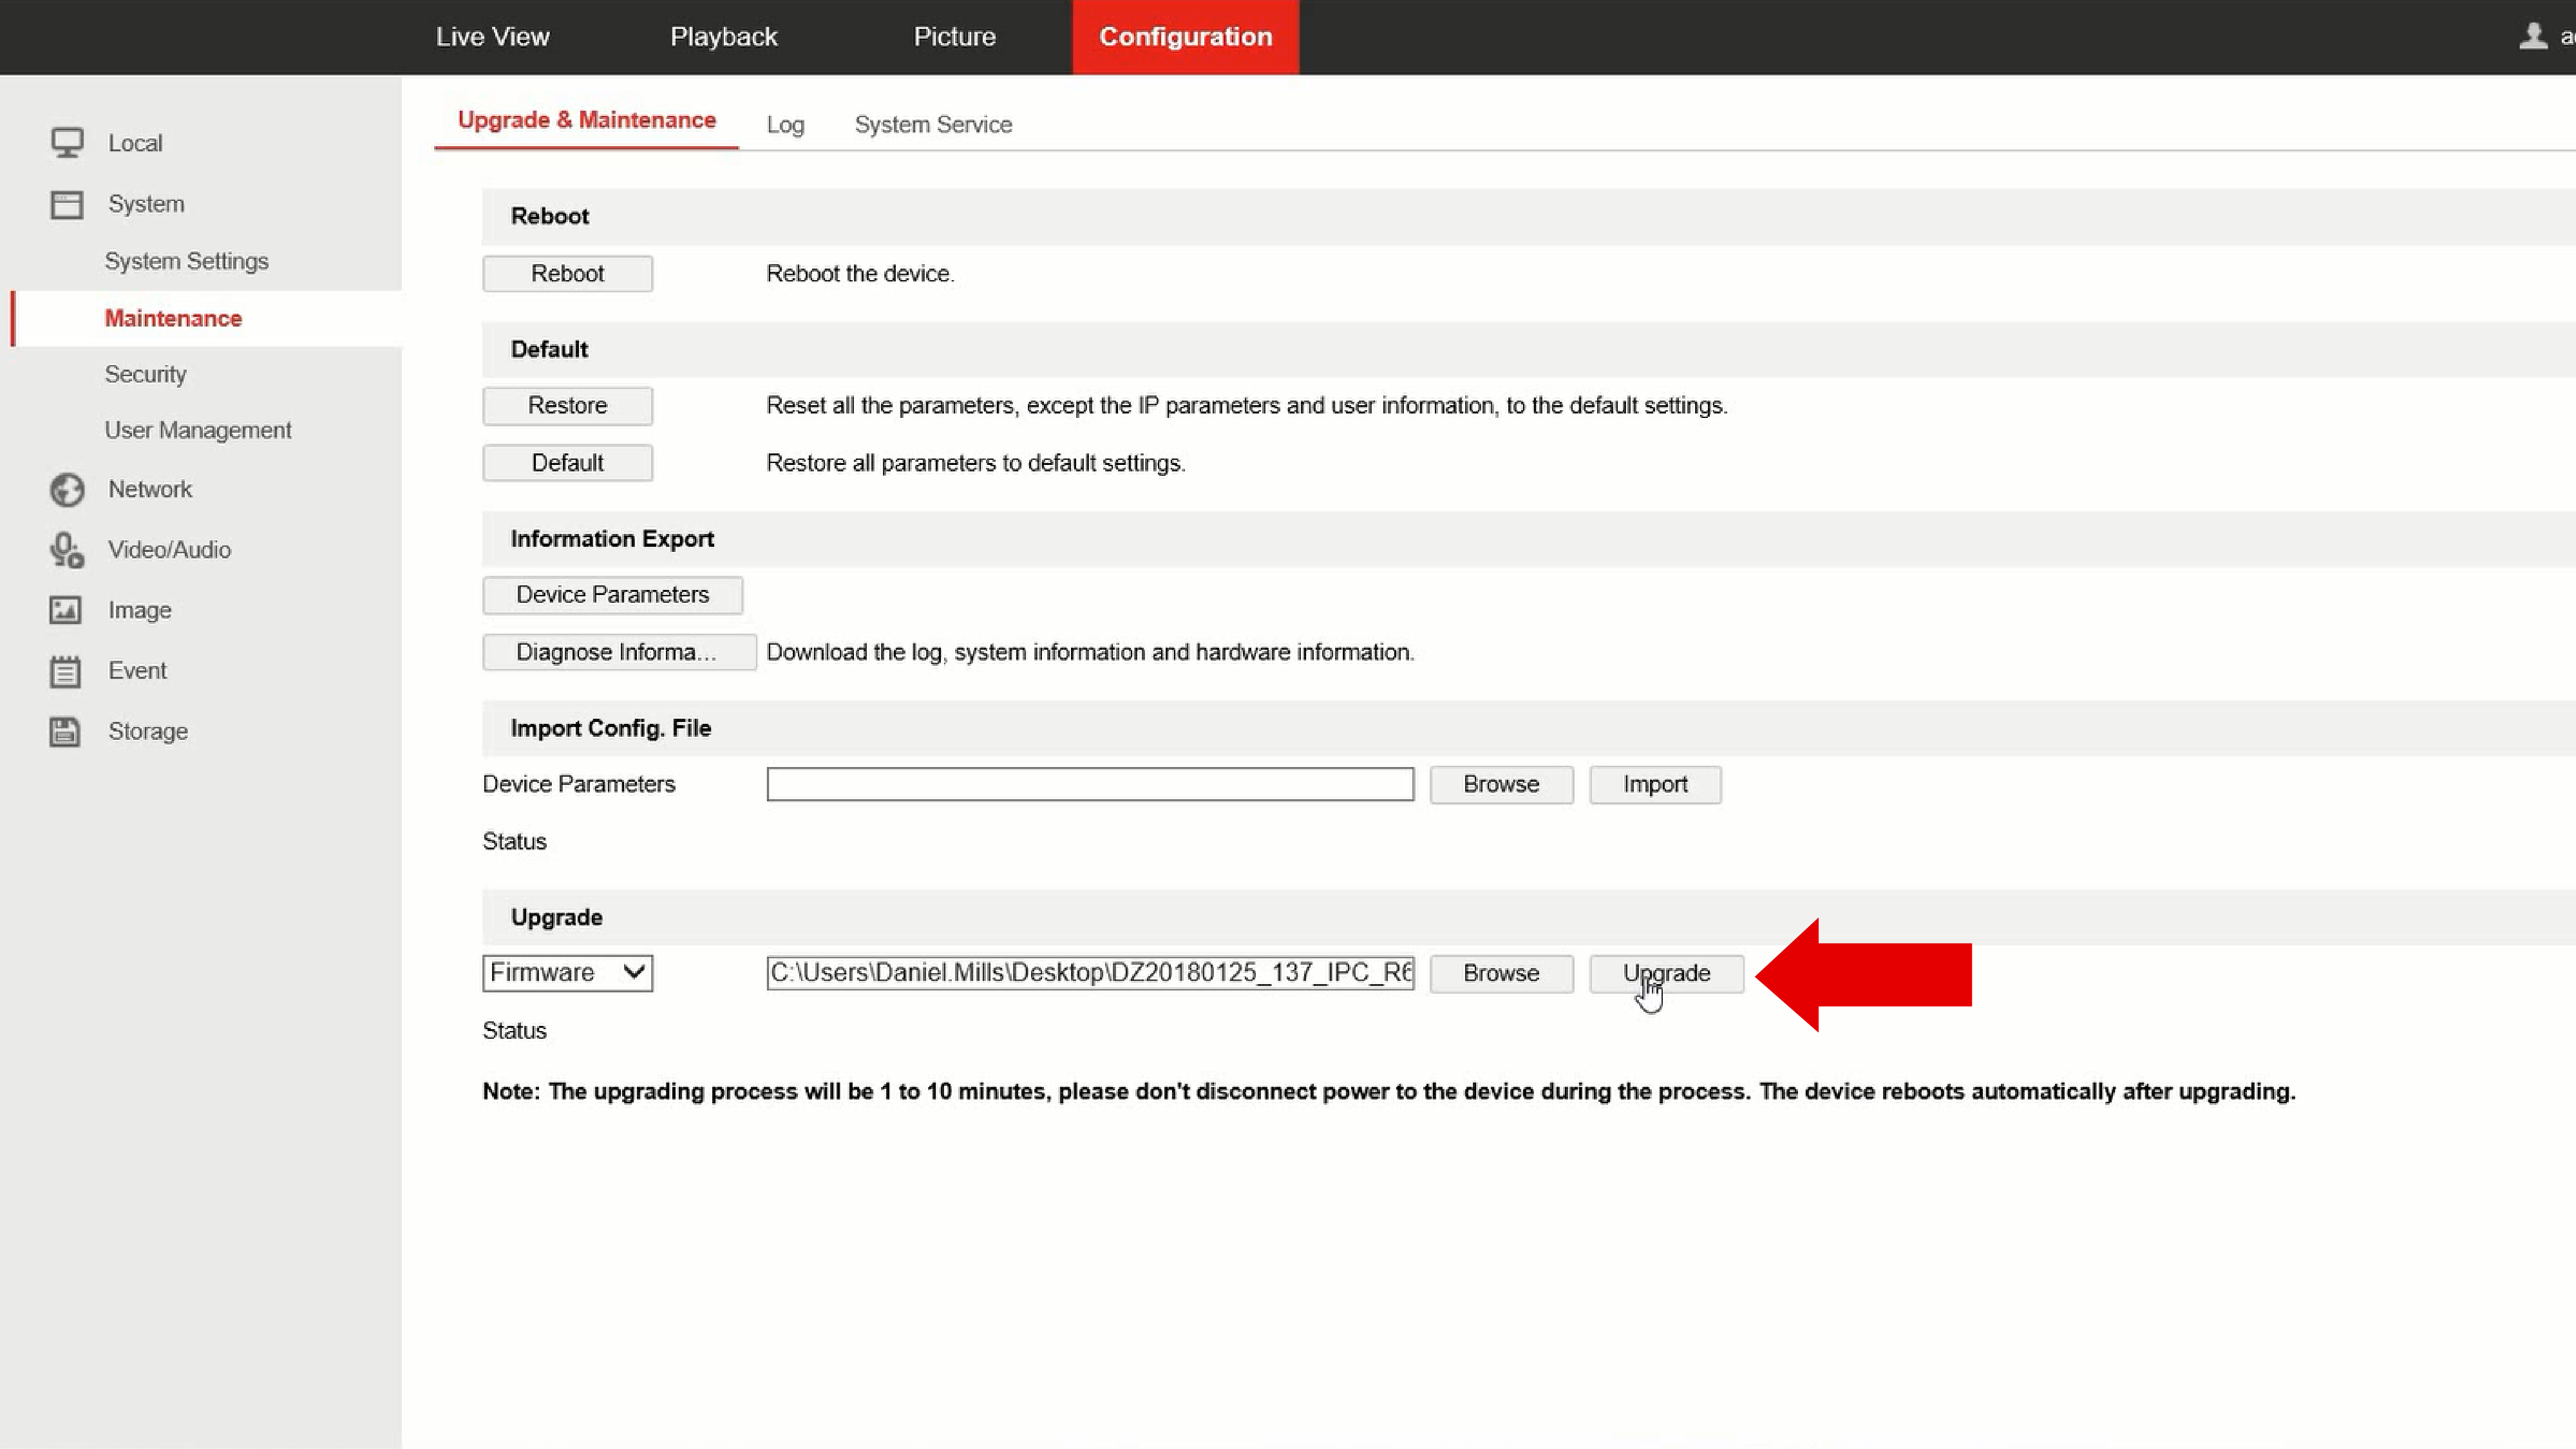Click the Image picture icon
This screenshot has width=2576, height=1449.
[66, 610]
